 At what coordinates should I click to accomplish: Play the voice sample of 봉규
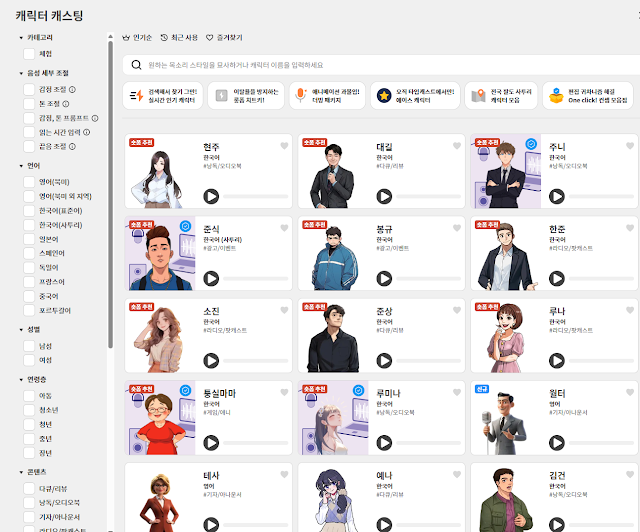(384, 278)
